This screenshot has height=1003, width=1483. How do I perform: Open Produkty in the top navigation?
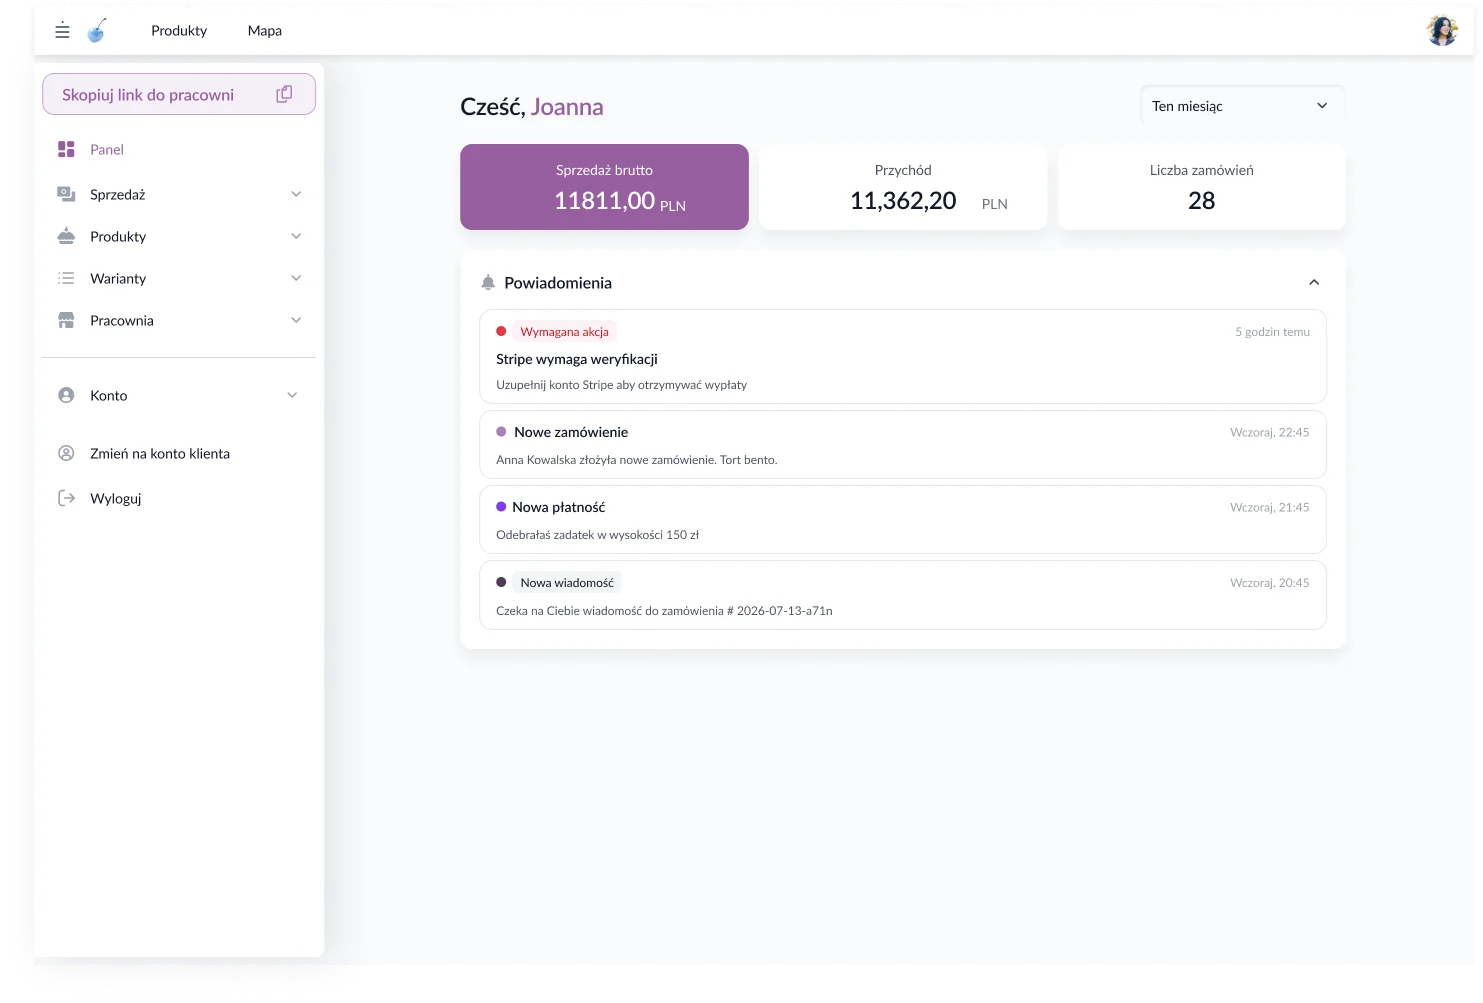179,31
